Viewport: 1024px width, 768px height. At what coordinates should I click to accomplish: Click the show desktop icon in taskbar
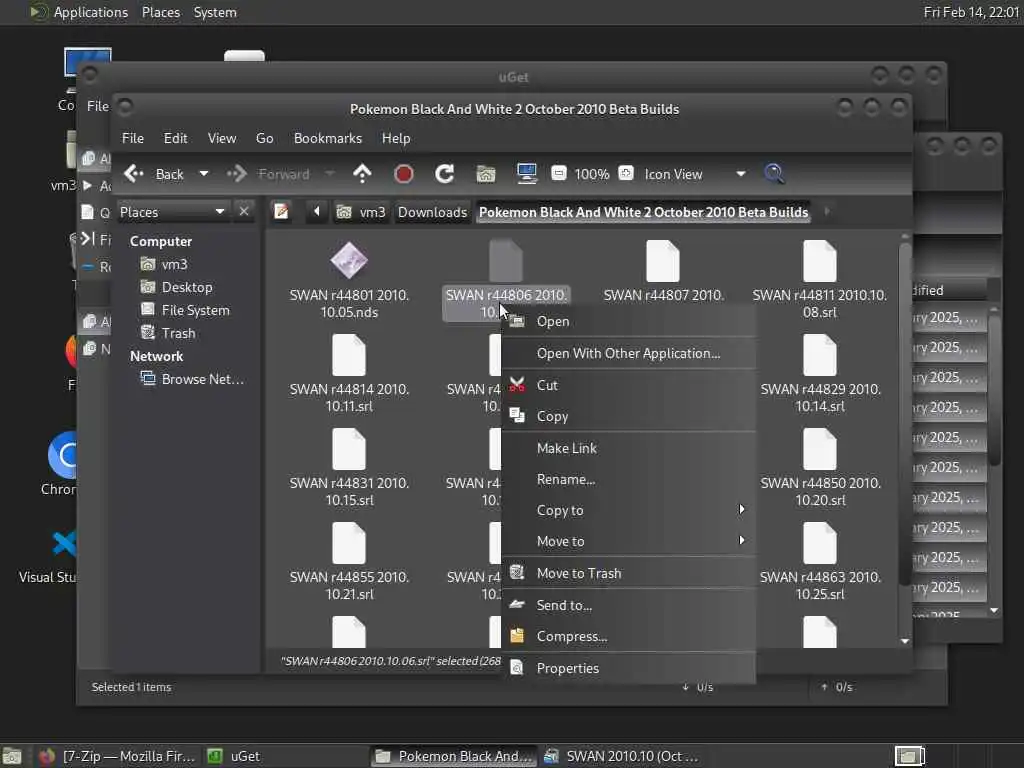pyautogui.click(x=12, y=756)
